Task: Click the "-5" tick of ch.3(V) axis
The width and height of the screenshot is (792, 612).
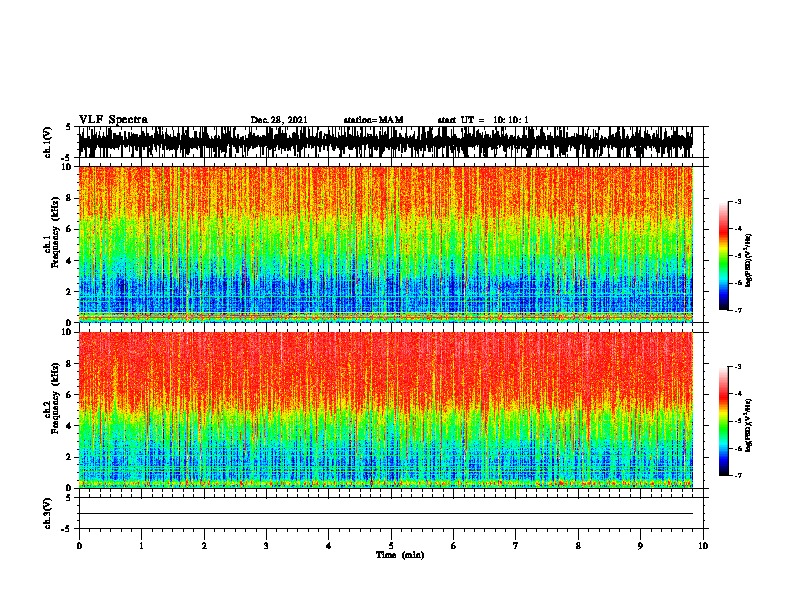Action: tap(67, 529)
